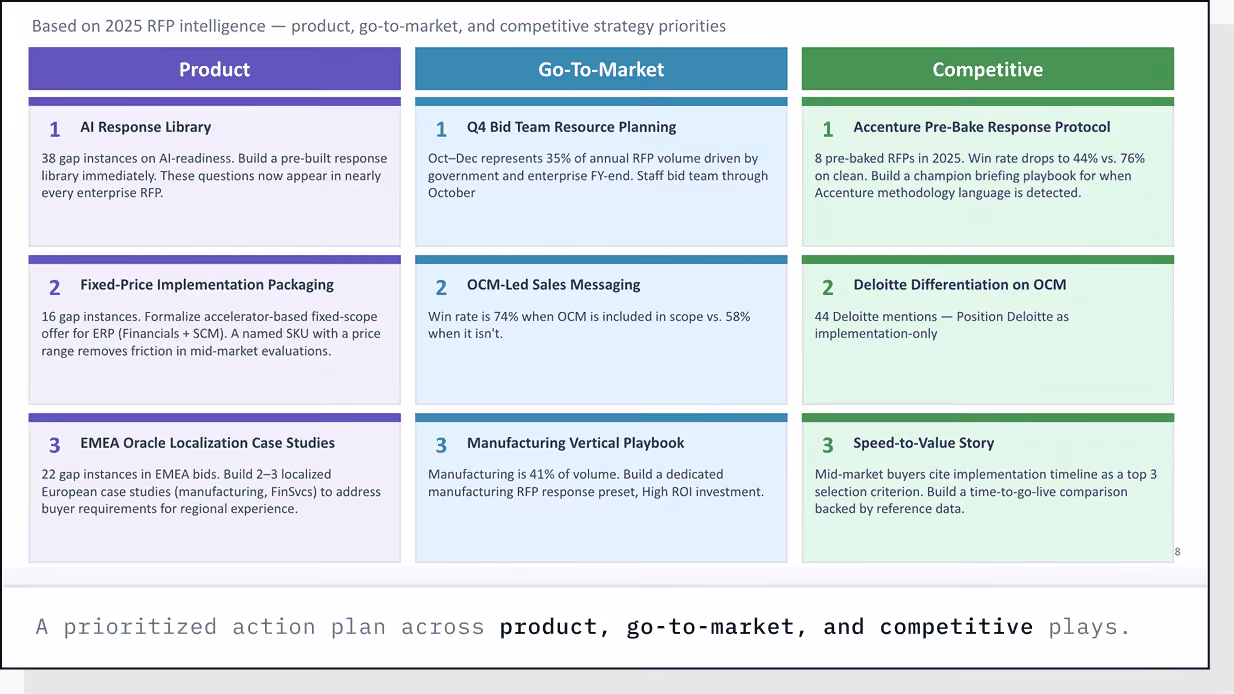The height and width of the screenshot is (694, 1234).
Task: Click the '8 pre-baked RFPs in 2025' paragraph
Action: [980, 175]
